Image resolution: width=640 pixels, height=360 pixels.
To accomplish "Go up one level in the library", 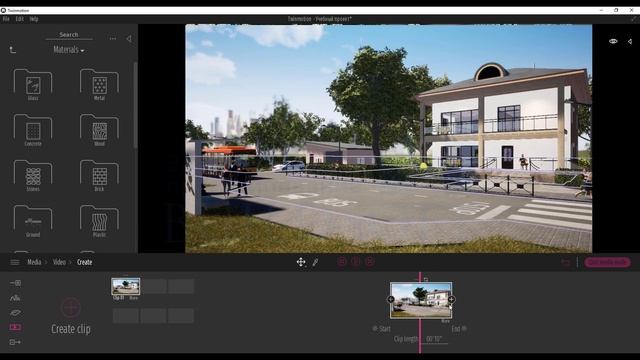I will (13, 50).
